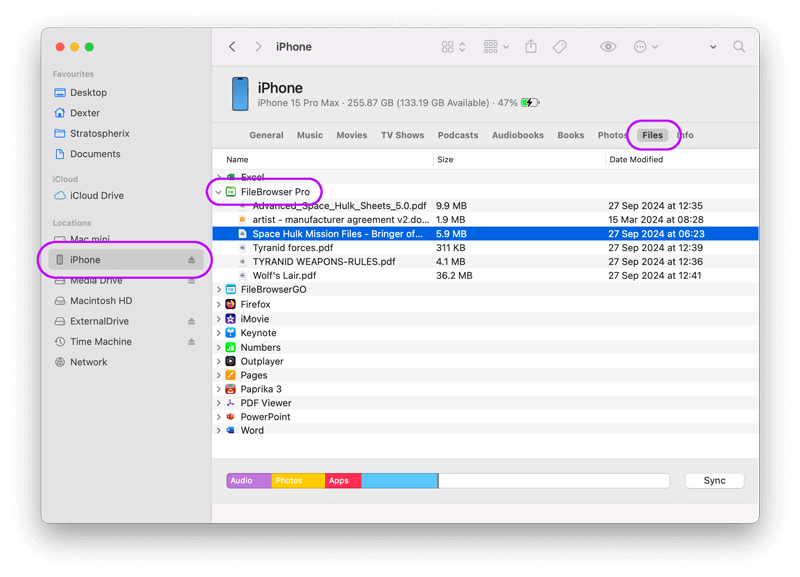Click the back navigation arrow
The width and height of the screenshot is (800, 577).
(x=233, y=47)
